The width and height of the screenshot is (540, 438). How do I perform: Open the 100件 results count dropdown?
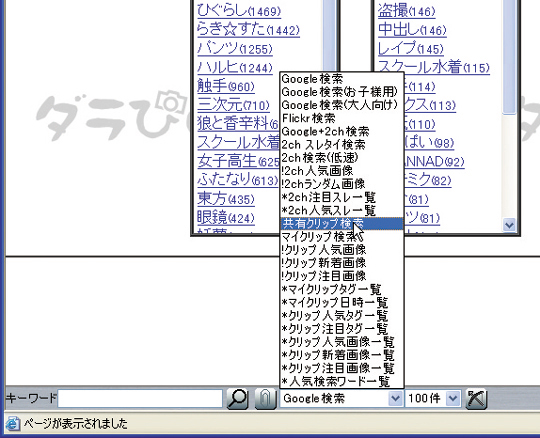[453, 398]
